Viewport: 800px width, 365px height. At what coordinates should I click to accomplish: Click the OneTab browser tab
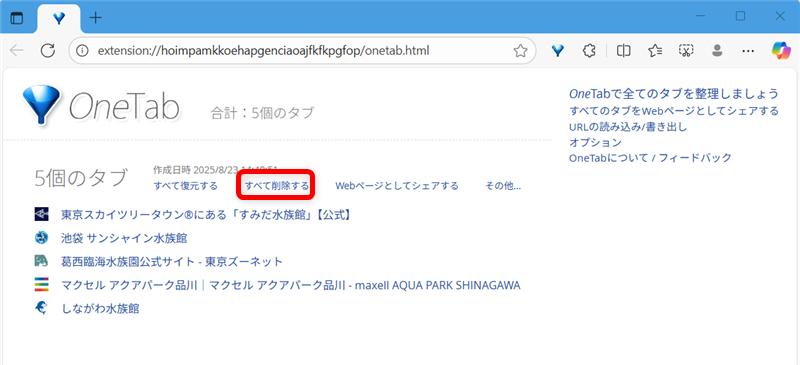pyautogui.click(x=59, y=18)
